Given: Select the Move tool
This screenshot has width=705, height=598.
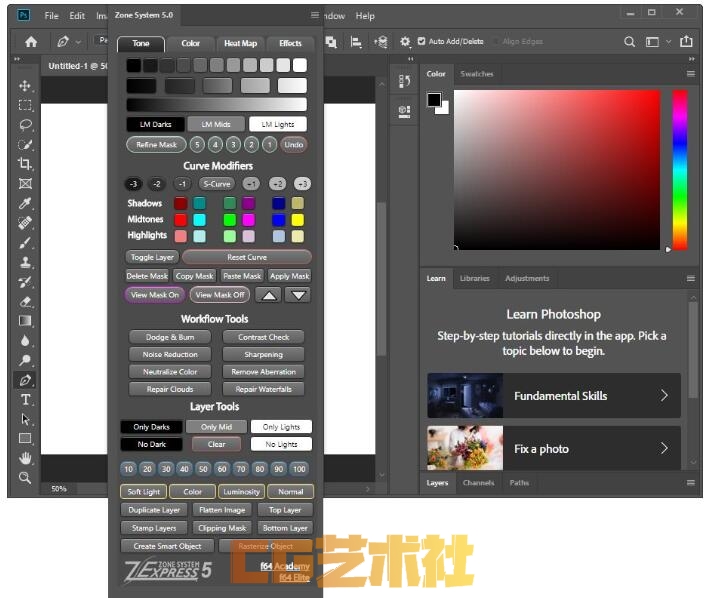Looking at the screenshot, I should pos(25,85).
